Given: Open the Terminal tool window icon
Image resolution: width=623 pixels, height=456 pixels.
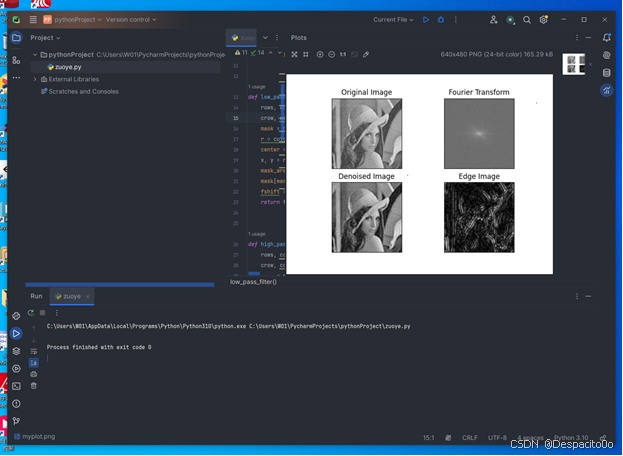Looking at the screenshot, I should coord(16,386).
